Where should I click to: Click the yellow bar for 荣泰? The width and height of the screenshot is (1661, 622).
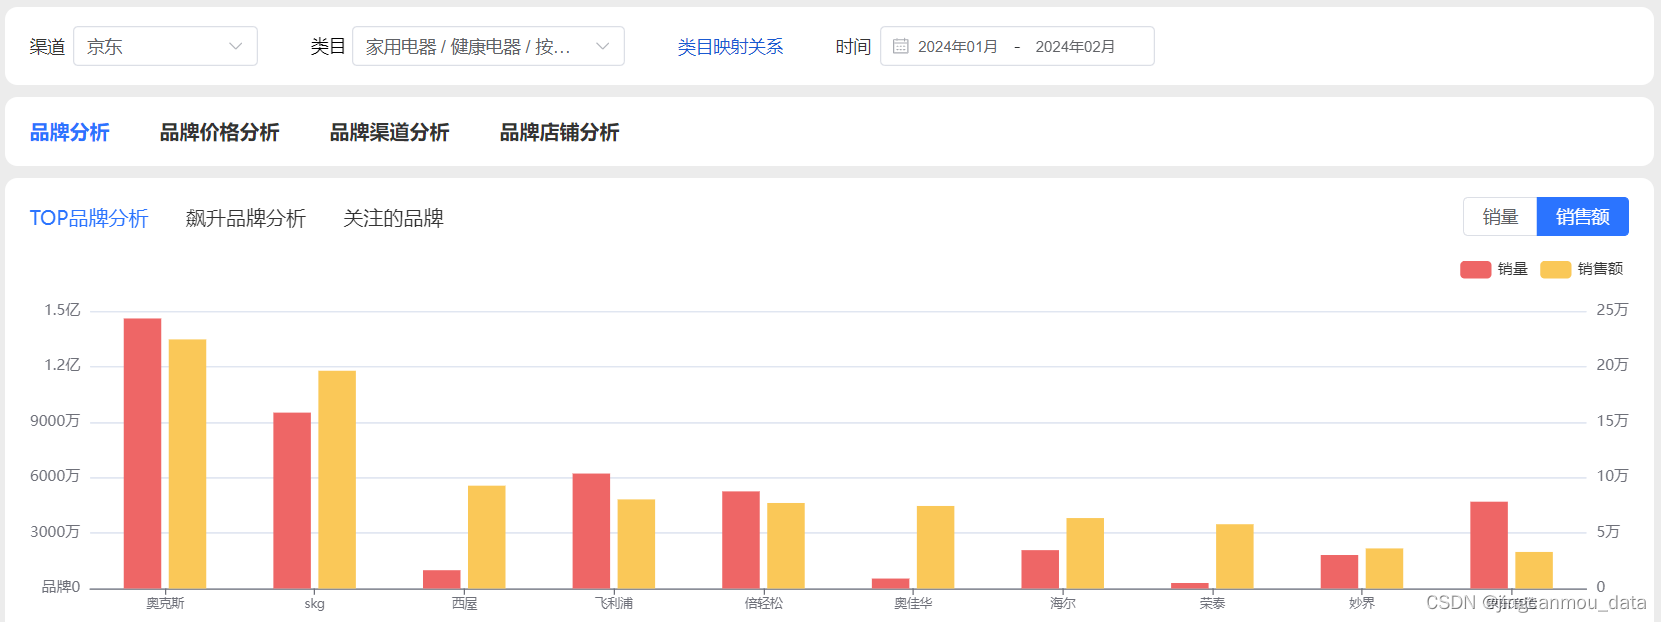point(1235,556)
